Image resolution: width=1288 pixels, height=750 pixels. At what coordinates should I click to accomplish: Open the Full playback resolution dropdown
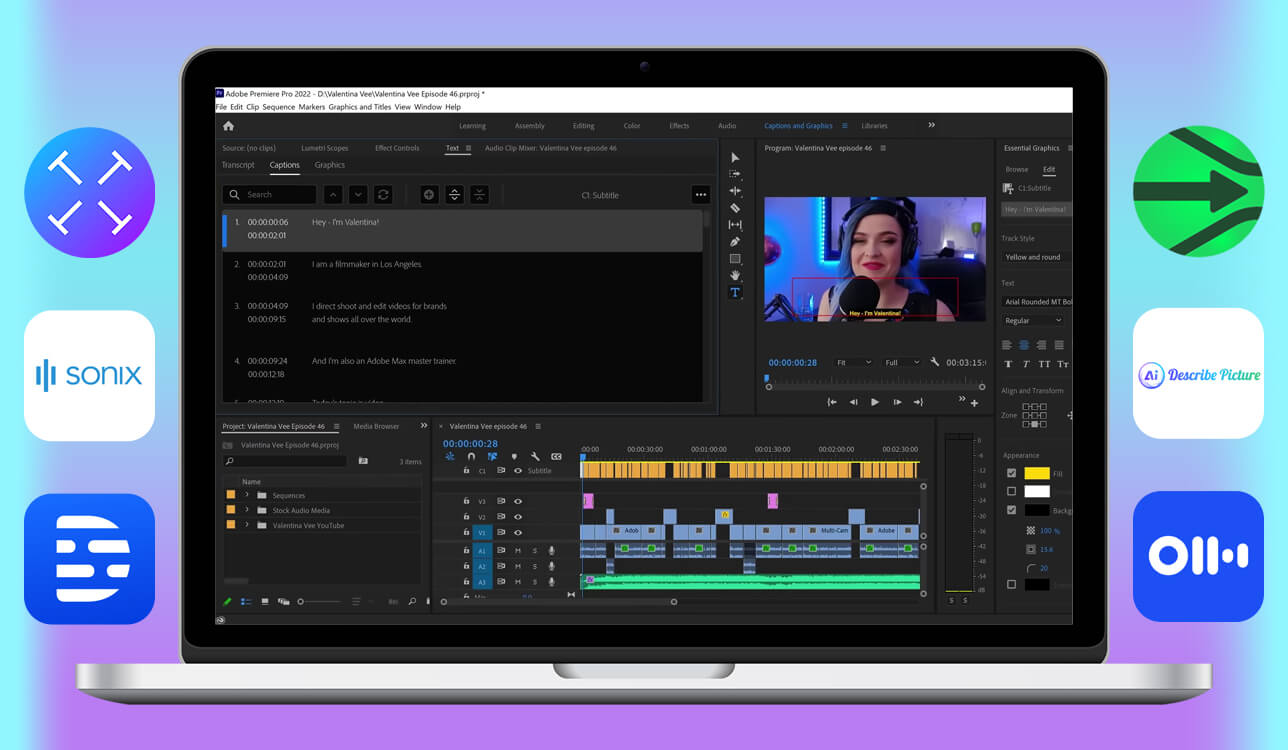pos(901,362)
